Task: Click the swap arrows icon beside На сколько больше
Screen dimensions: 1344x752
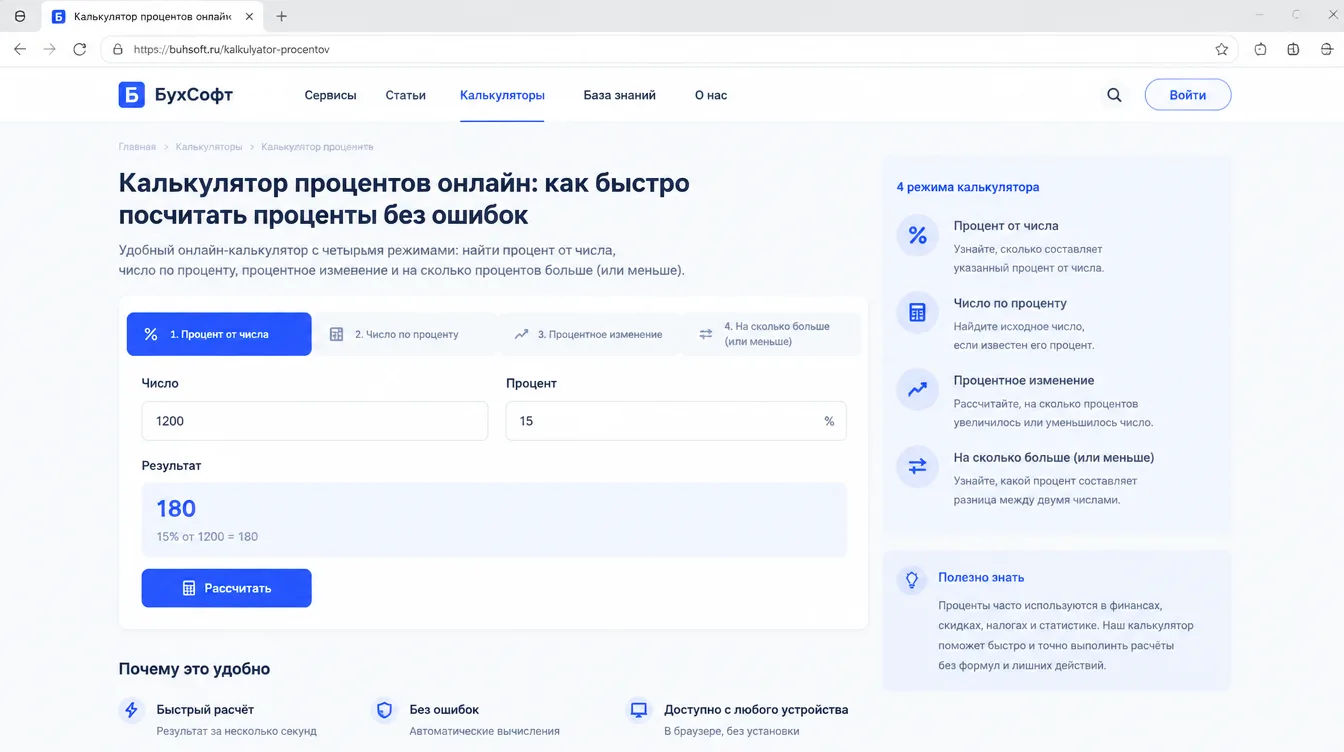Action: (x=917, y=467)
